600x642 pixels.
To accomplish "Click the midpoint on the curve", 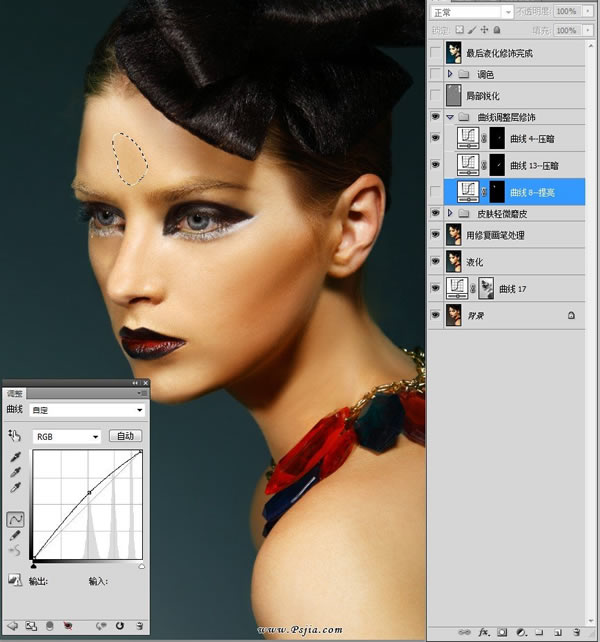I will coord(89,492).
